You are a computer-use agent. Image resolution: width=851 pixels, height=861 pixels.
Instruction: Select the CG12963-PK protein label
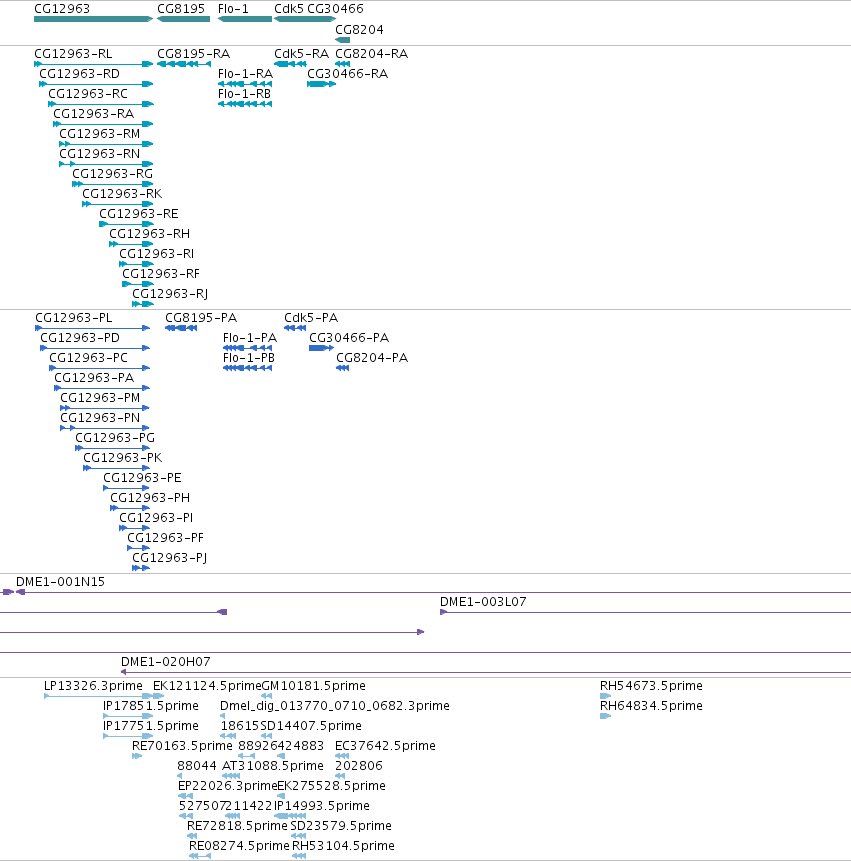tap(122, 458)
